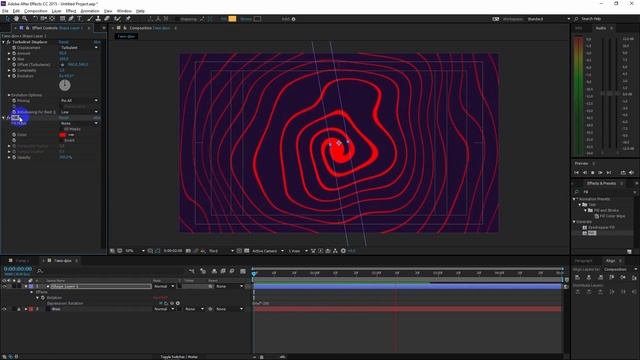This screenshot has height=360, width=640.
Task: Open the Layer menu
Action: click(x=57, y=11)
